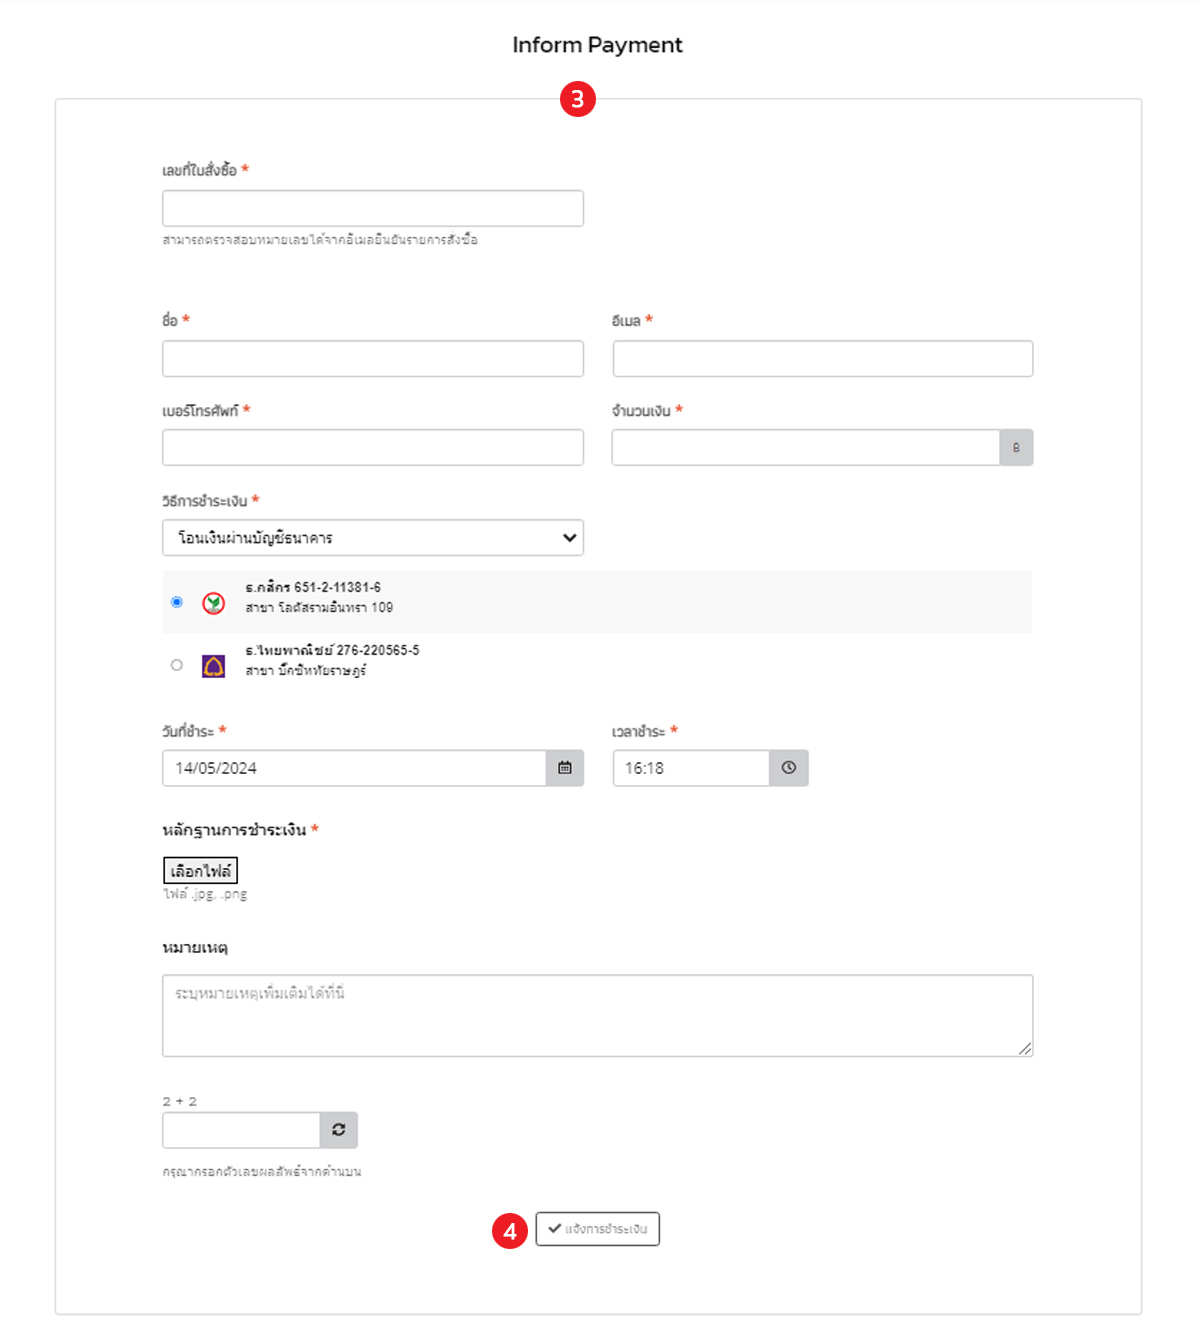Click the captcha answer input box
Screen dimensions: 1200x1336
pyautogui.click(x=241, y=1130)
